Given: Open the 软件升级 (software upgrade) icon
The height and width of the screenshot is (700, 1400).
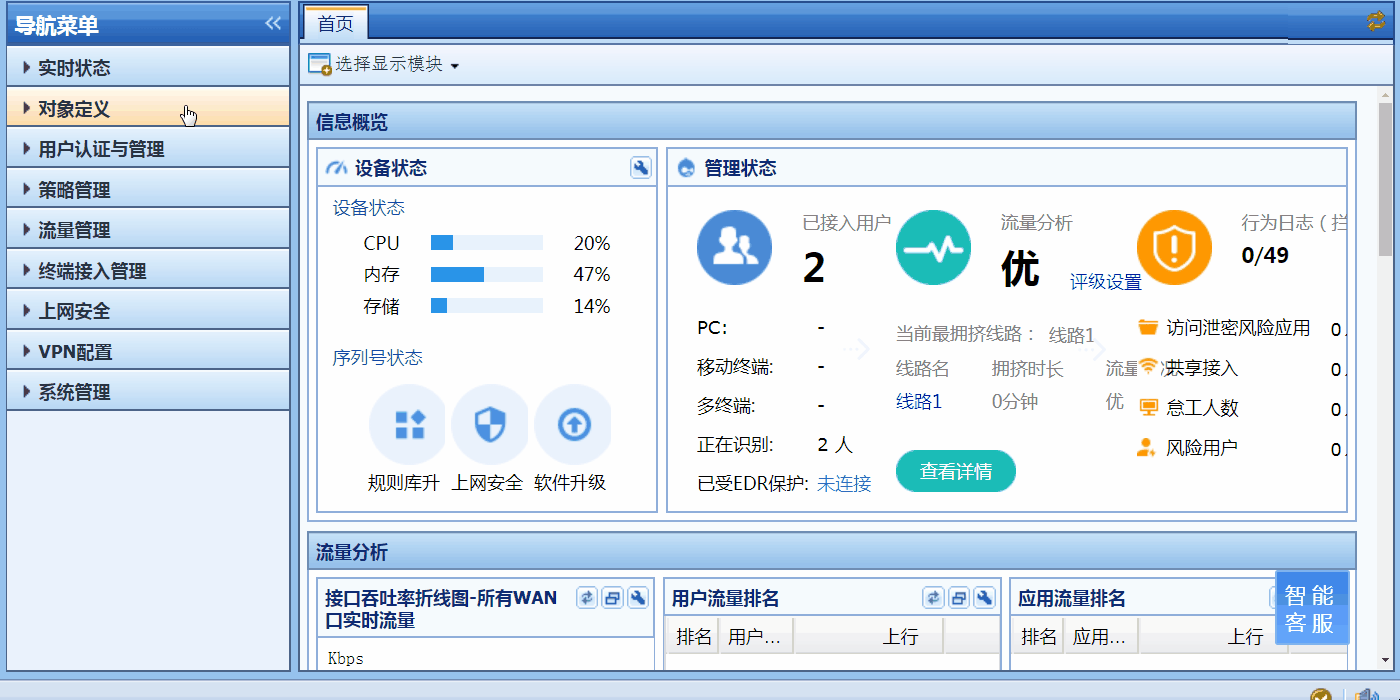Looking at the screenshot, I should pyautogui.click(x=572, y=424).
